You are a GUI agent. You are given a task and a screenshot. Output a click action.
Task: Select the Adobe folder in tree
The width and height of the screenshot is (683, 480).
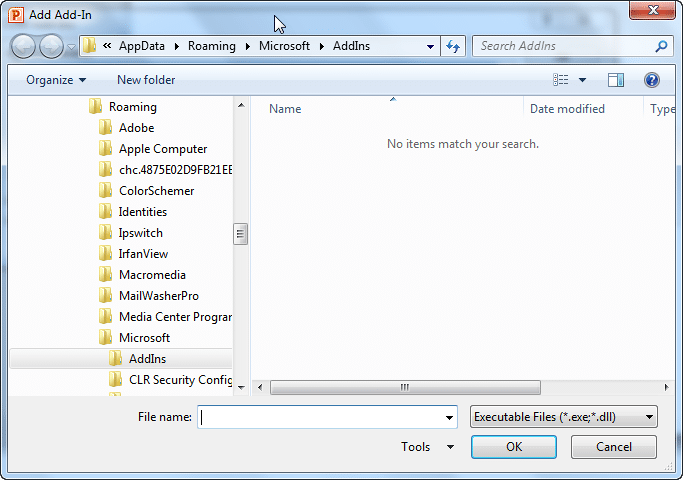click(136, 128)
